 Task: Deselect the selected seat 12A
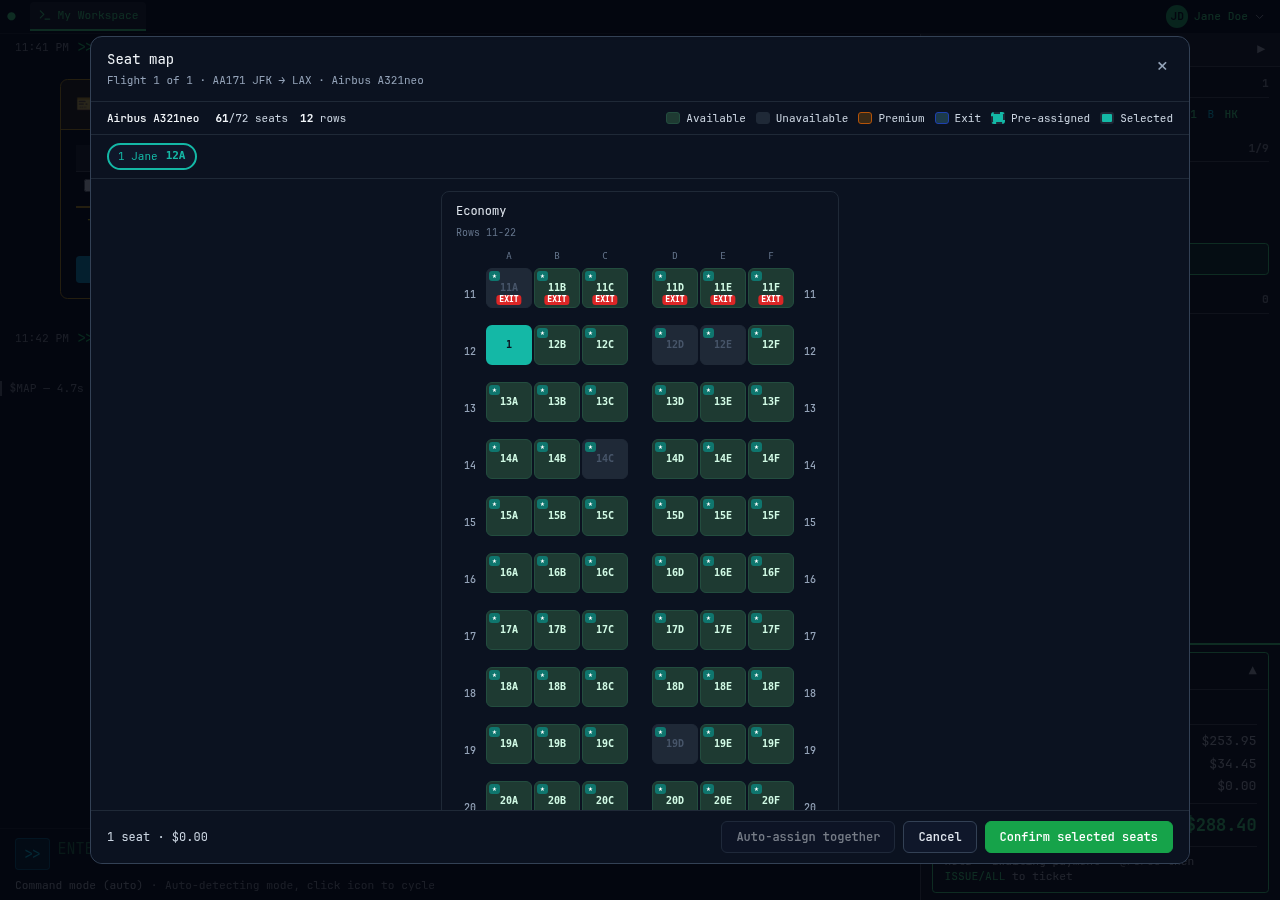(509, 345)
